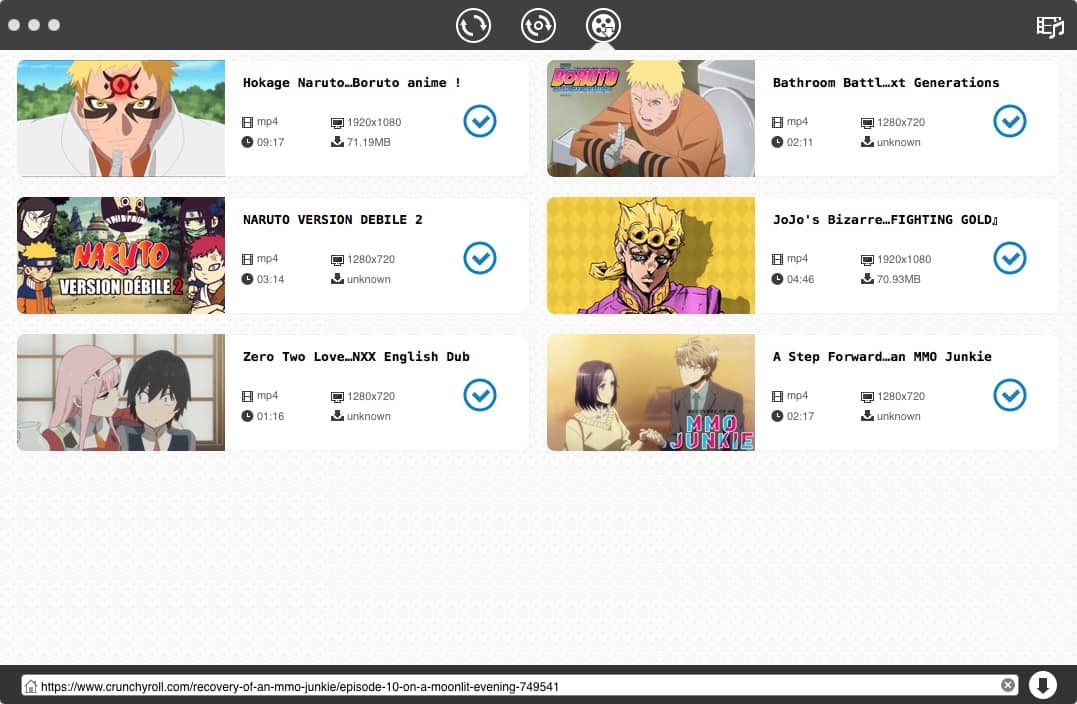Click the 1920x1080 resolution in JoJo's card
Image resolution: width=1077 pixels, height=704 pixels.
click(904, 259)
